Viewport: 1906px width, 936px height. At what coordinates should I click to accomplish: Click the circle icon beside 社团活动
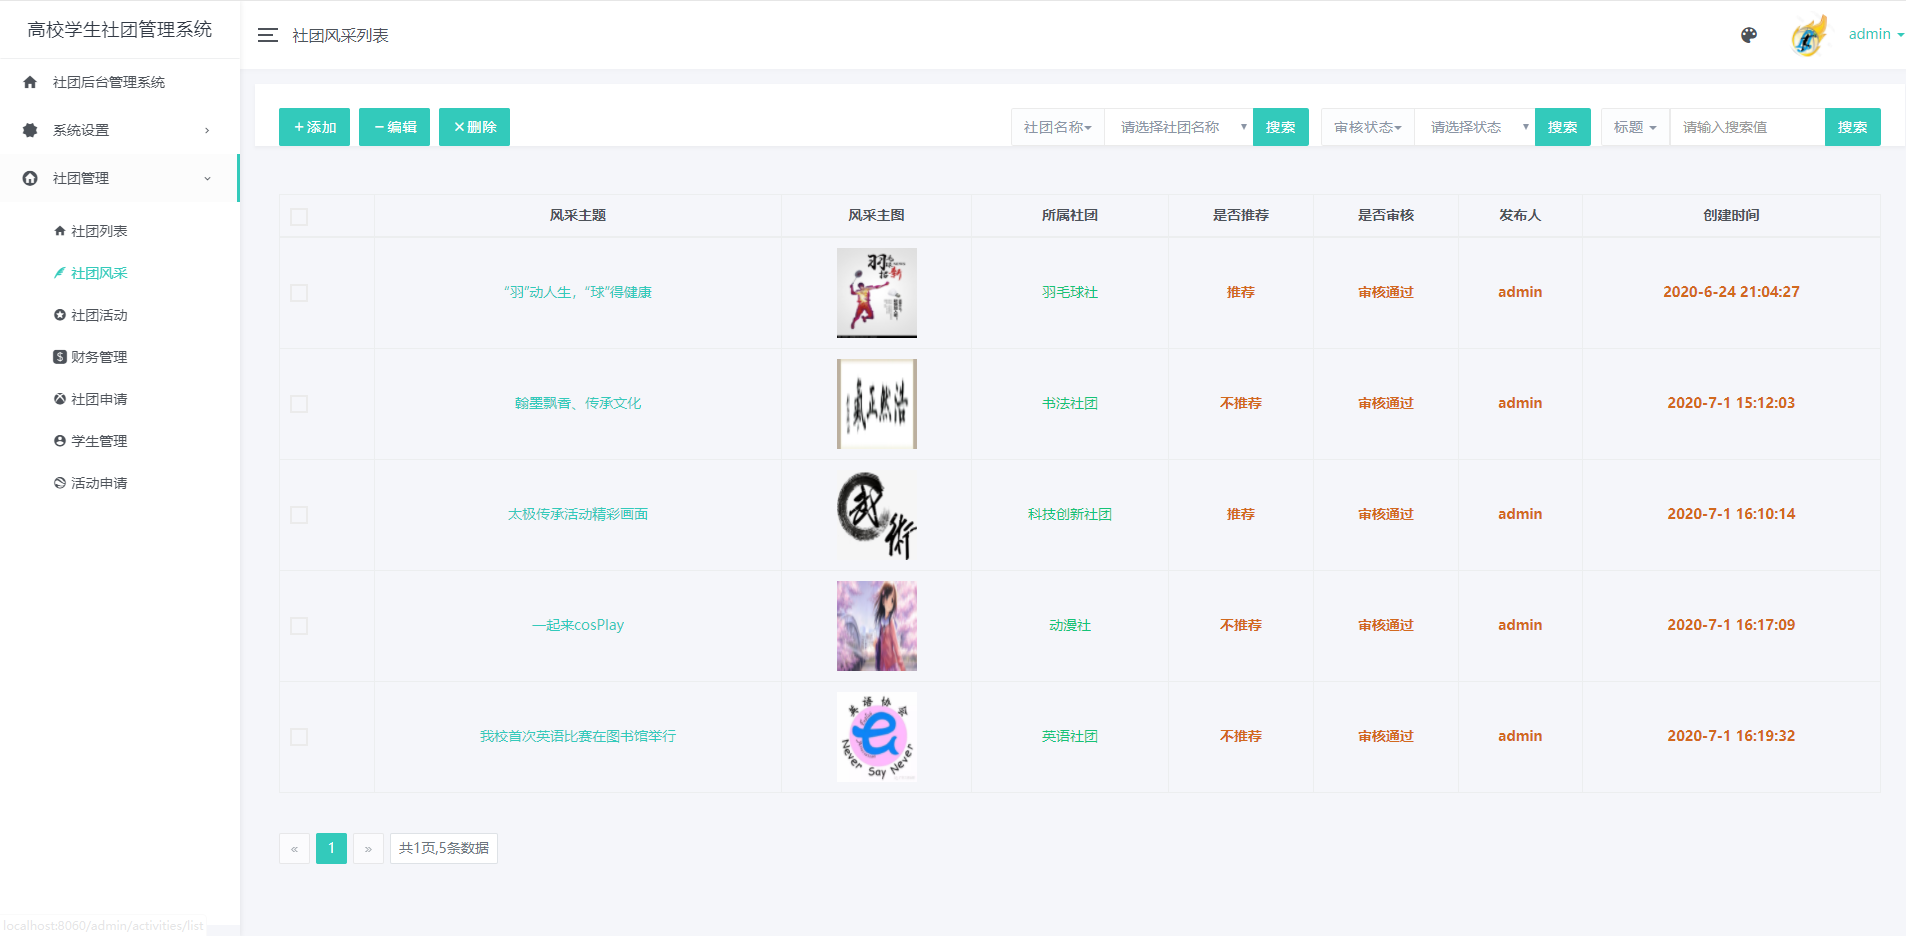click(x=60, y=315)
